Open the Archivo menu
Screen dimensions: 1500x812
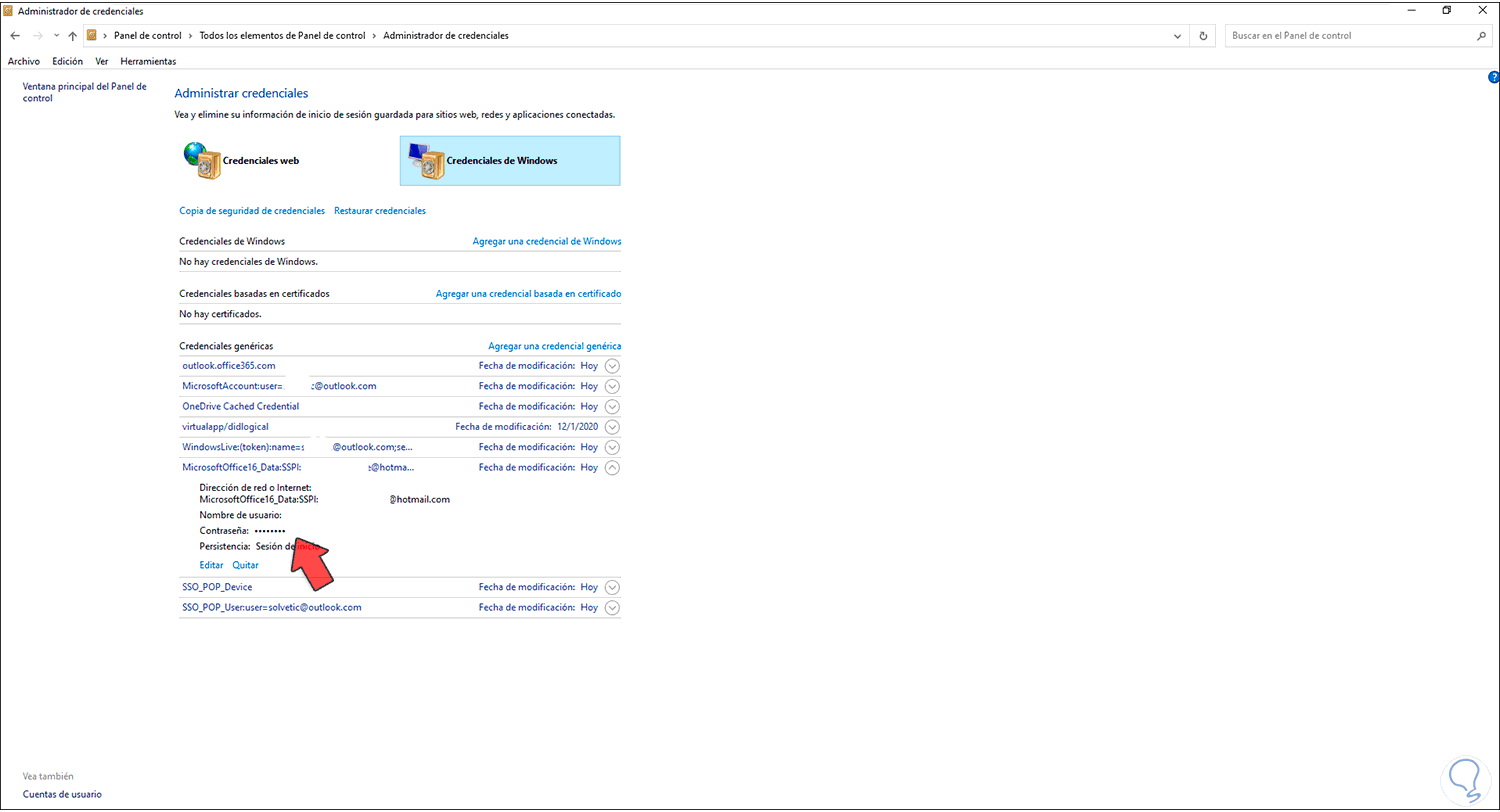click(24, 61)
